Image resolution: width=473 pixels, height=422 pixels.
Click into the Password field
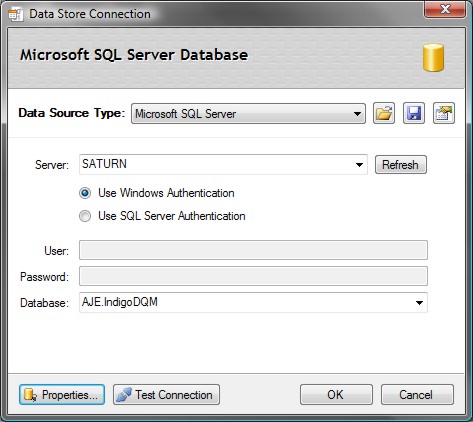click(253, 276)
